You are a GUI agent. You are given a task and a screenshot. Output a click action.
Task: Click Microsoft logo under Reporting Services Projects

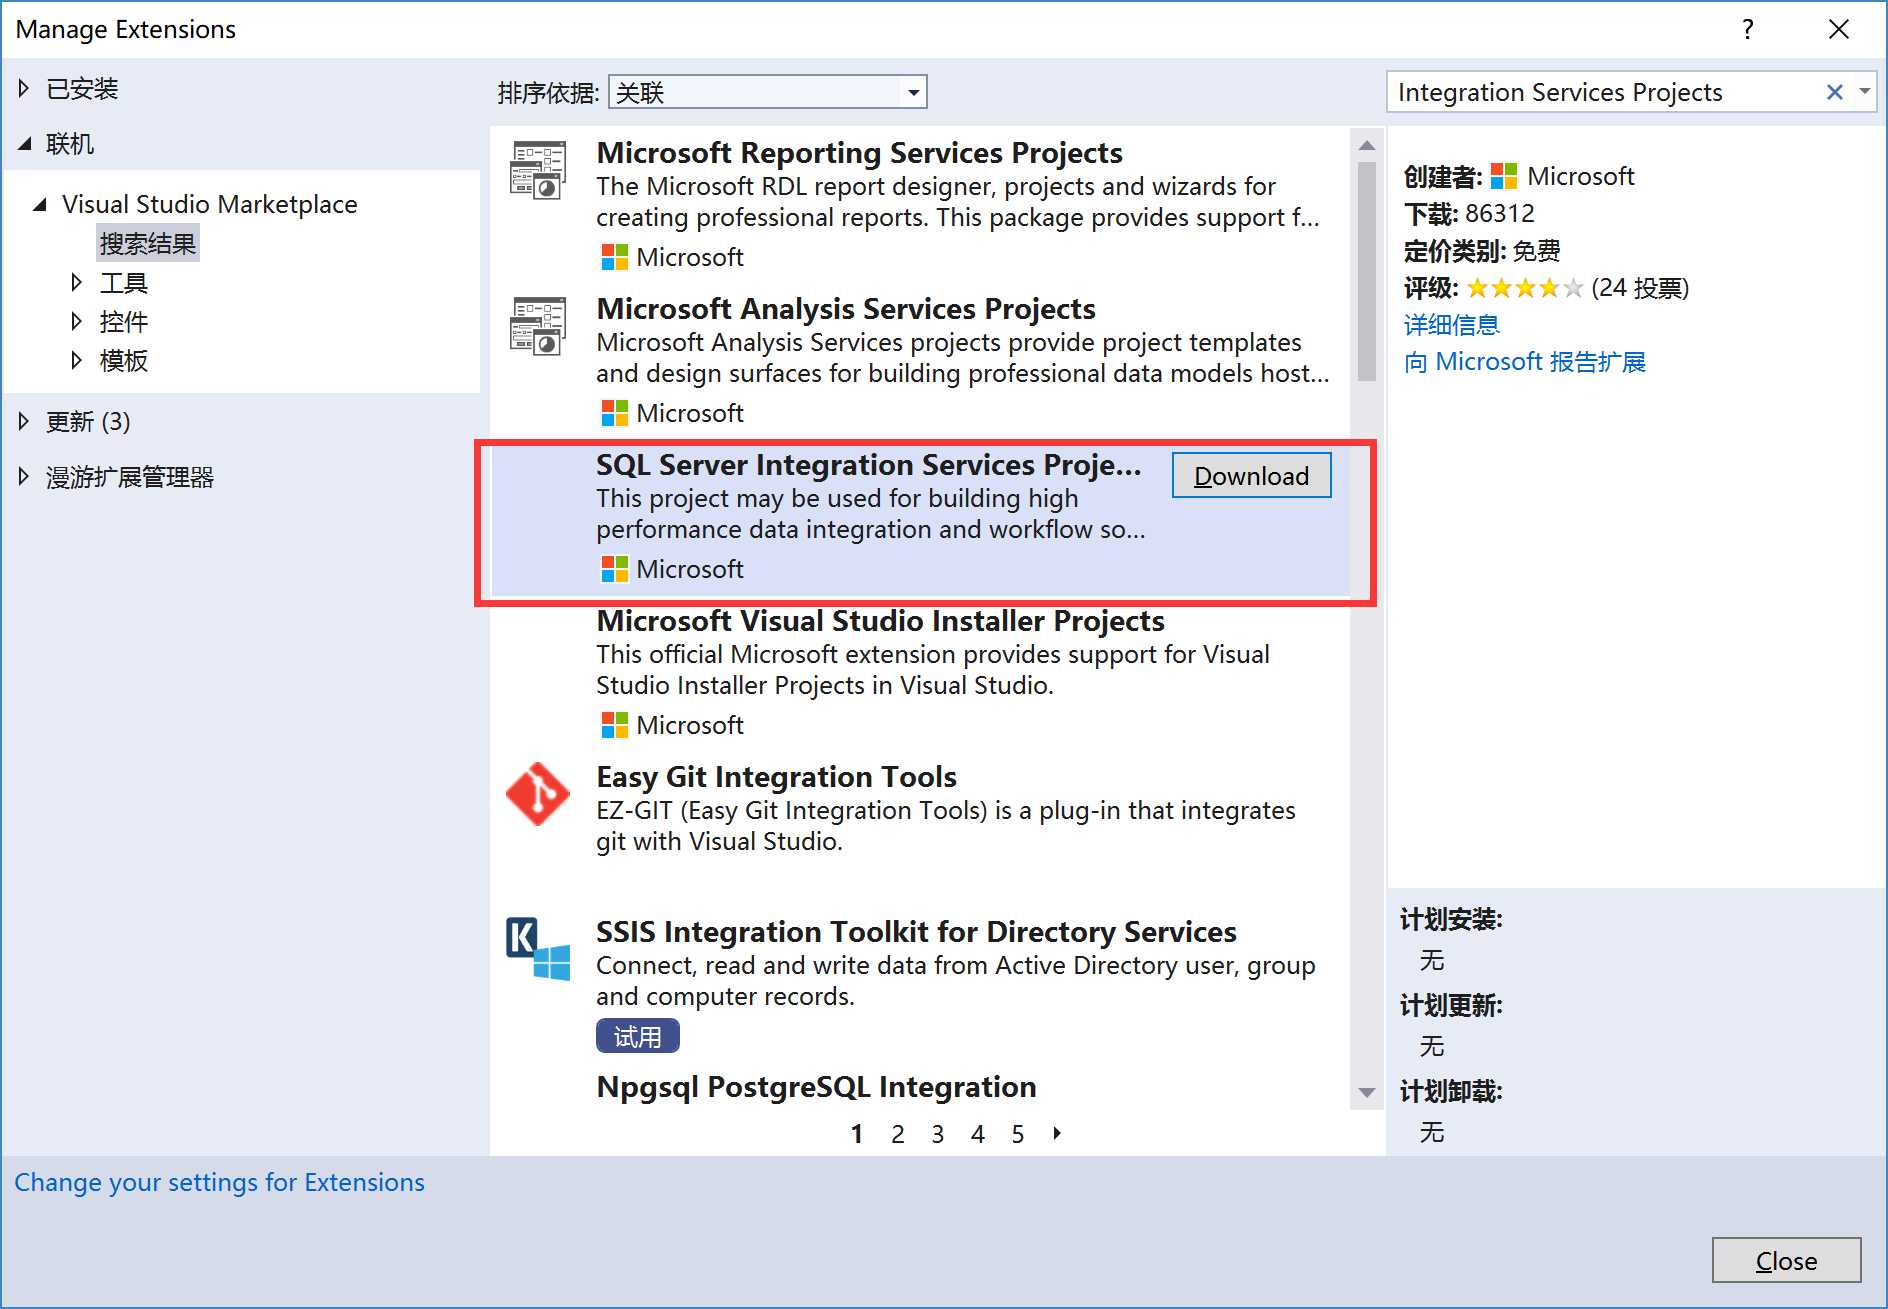614,257
